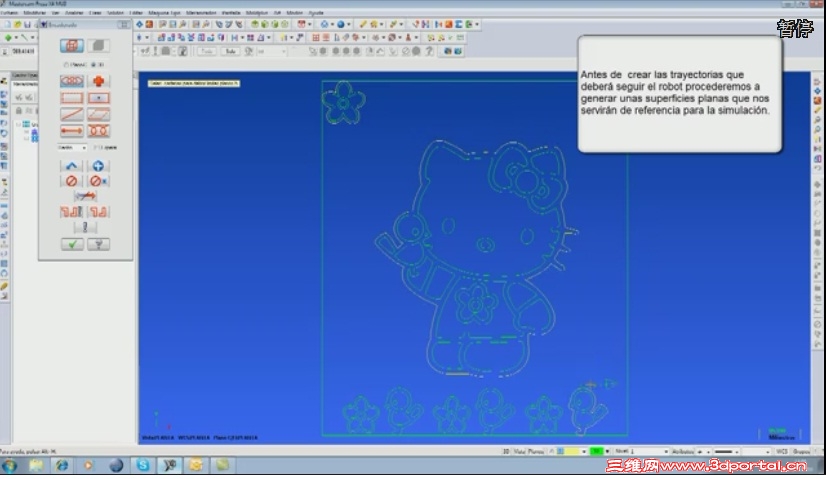Click the chain end adjust icon
Image resolution: width=826 pixels, height=479 pixels.
(99, 212)
